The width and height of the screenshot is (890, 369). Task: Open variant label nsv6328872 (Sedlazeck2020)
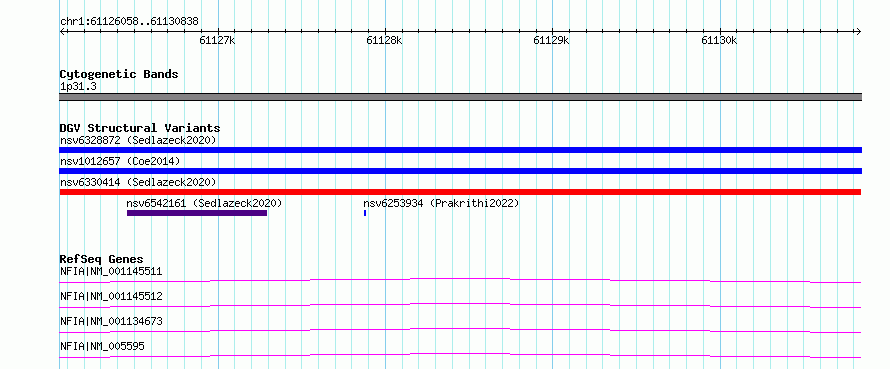coord(138,140)
